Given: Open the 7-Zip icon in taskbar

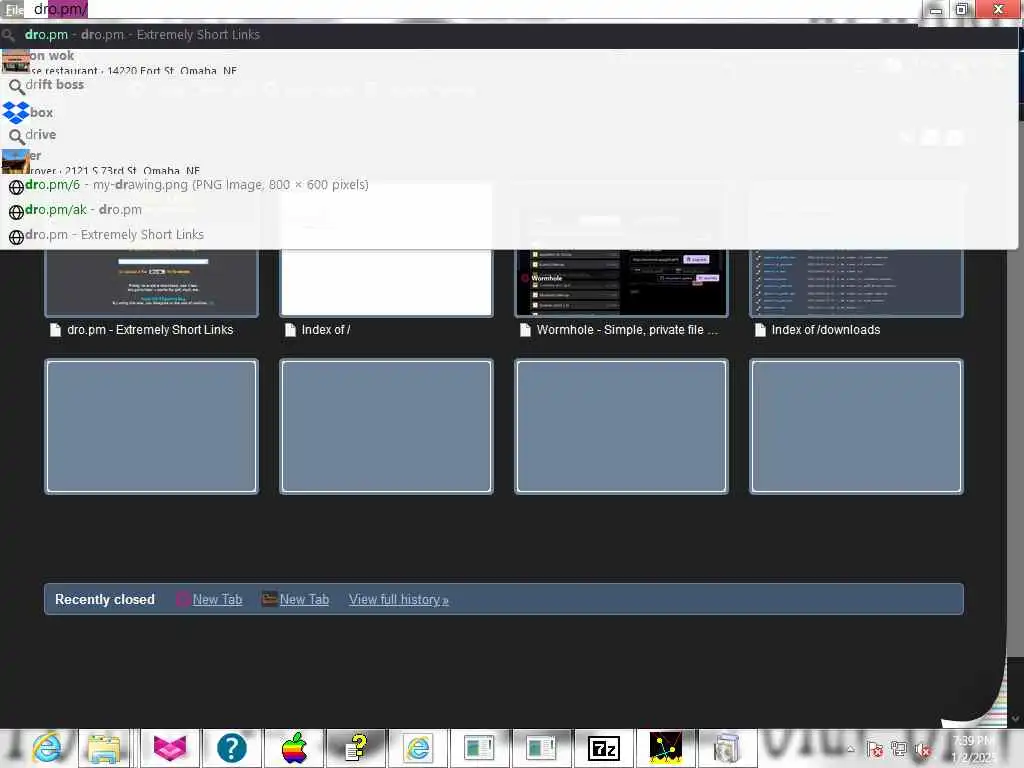Looking at the screenshot, I should [603, 748].
